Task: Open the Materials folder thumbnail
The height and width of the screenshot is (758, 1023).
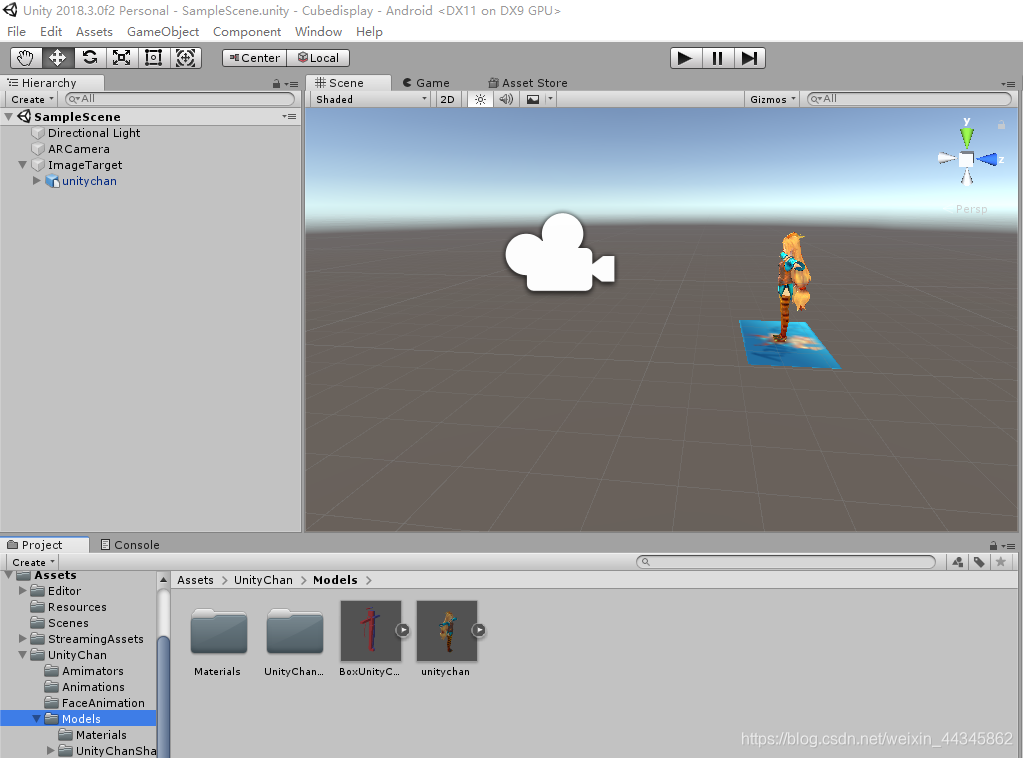Action: (219, 631)
